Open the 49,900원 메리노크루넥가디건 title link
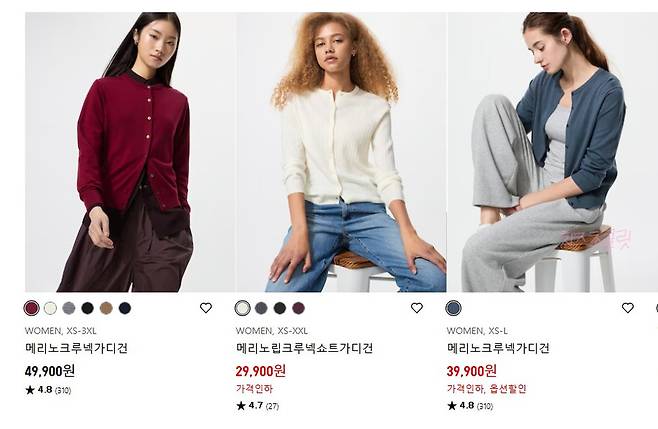The width and height of the screenshot is (658, 429). coord(76,348)
